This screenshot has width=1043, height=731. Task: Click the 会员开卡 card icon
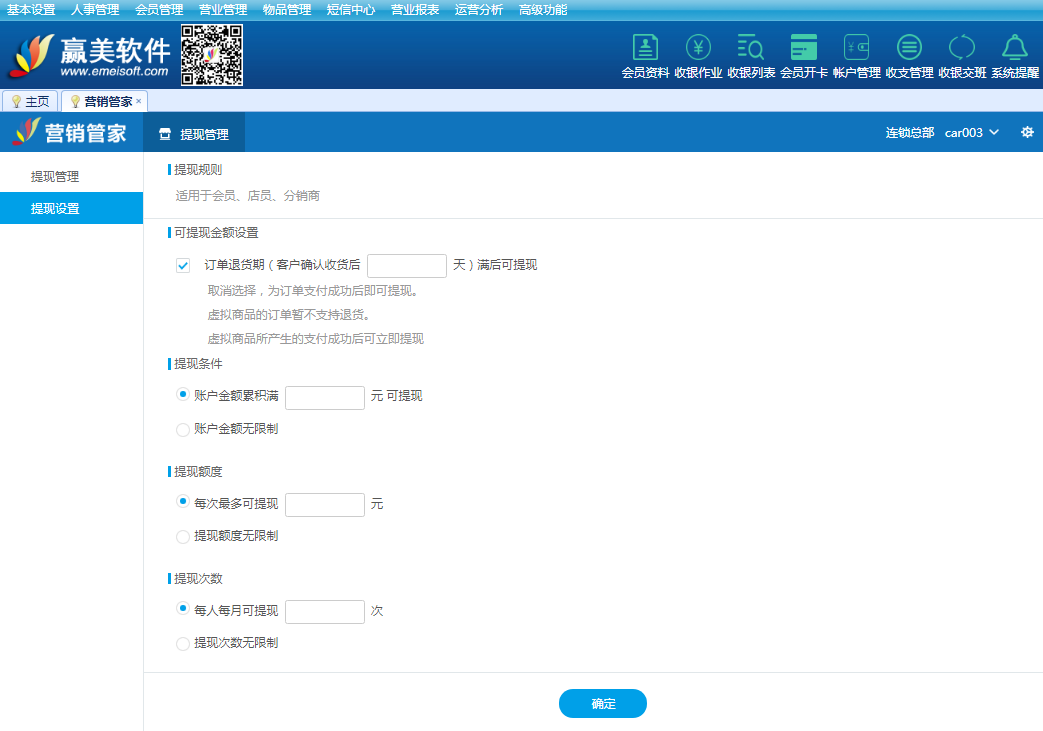[x=803, y=48]
